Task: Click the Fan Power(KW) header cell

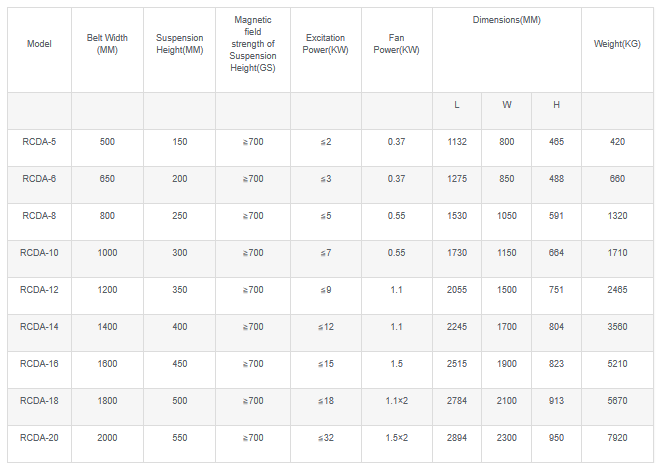Action: point(397,44)
